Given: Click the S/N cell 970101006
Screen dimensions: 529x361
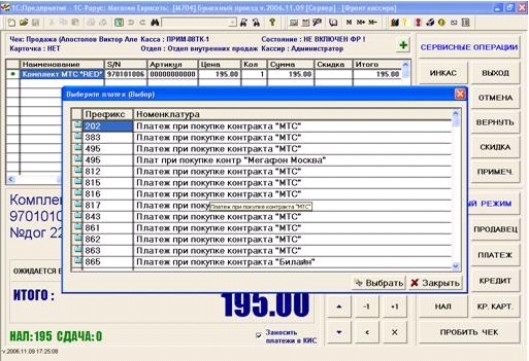Looking at the screenshot, I should 126,74.
